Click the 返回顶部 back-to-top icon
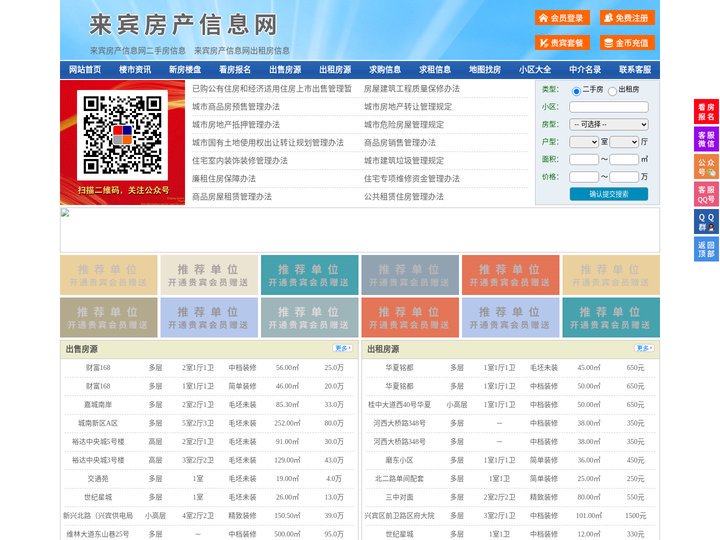720x540 pixels. click(706, 249)
